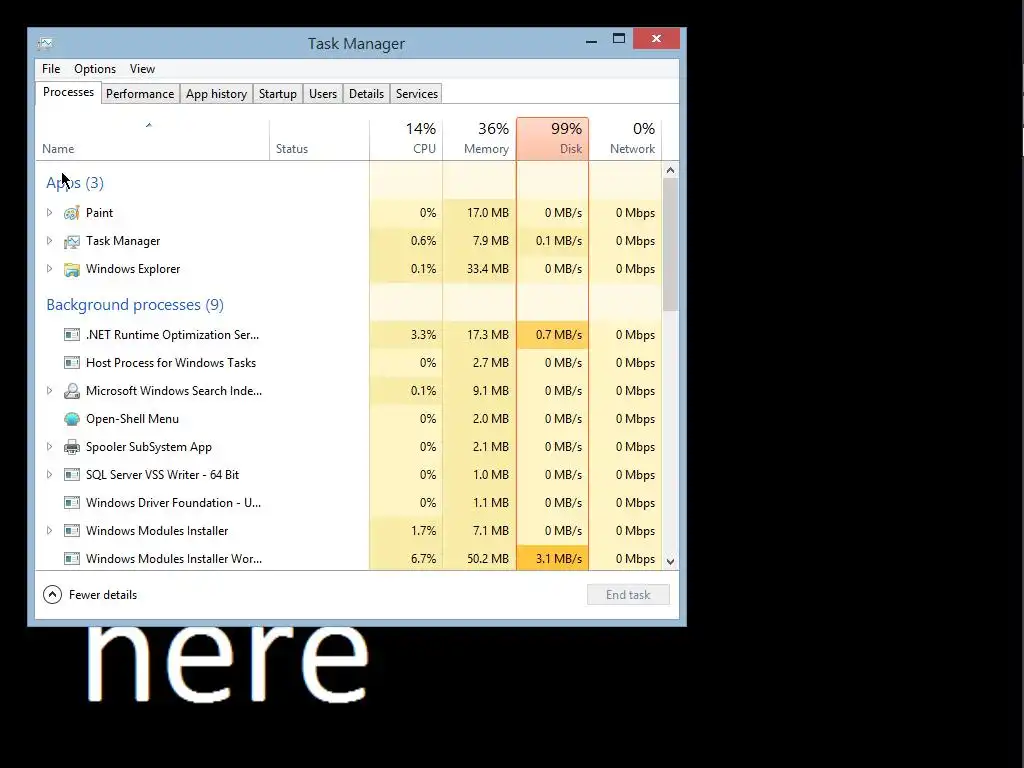The width and height of the screenshot is (1024, 768).
Task: Click the End task button
Action: [x=628, y=595]
